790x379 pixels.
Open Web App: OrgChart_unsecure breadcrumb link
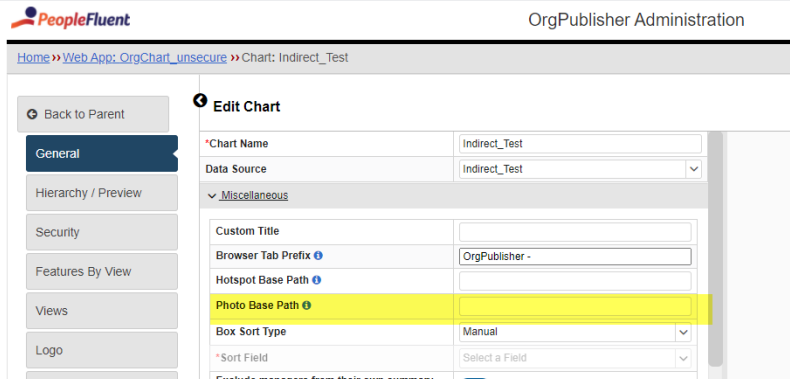click(x=145, y=57)
